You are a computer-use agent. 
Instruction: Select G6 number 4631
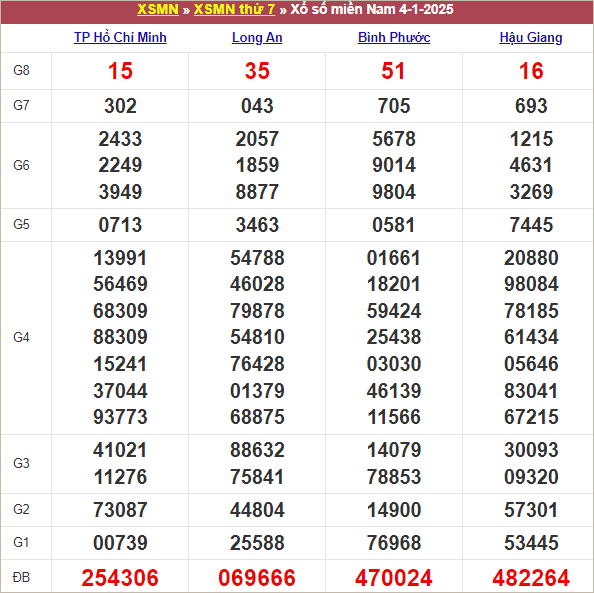tap(531, 165)
